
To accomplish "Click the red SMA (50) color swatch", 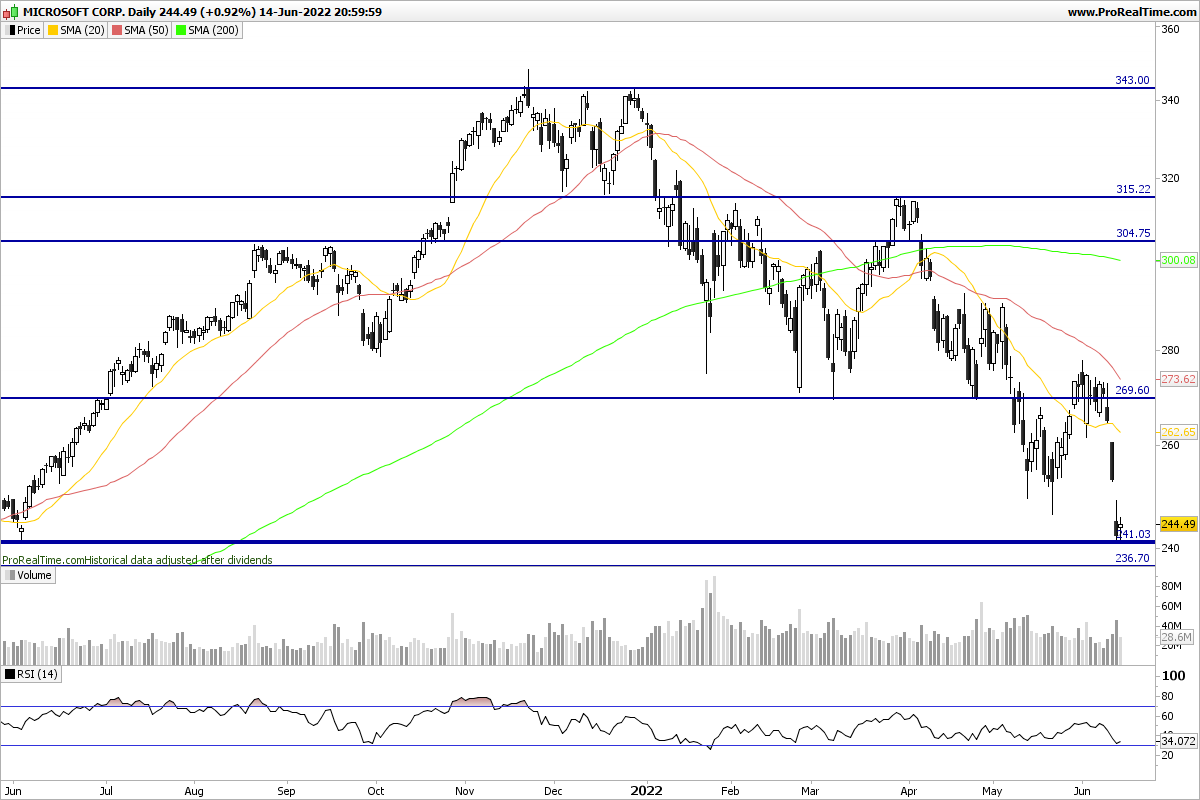I will coord(115,30).
